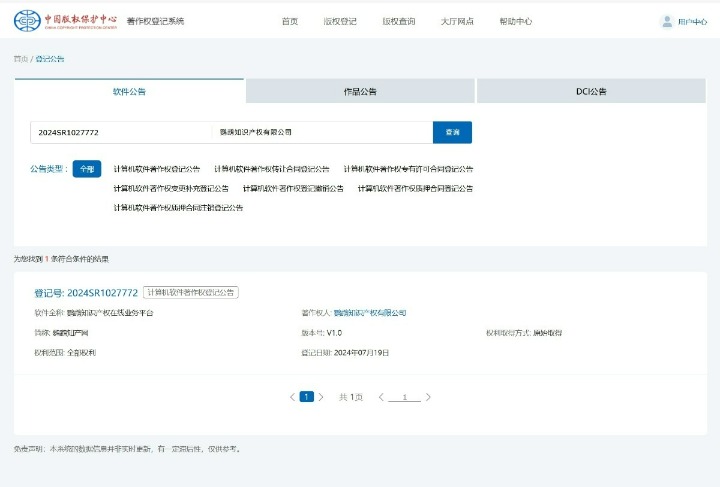Click the 首页 breadcrumb link
Image resolution: width=720 pixels, height=487 pixels.
[x=20, y=59]
